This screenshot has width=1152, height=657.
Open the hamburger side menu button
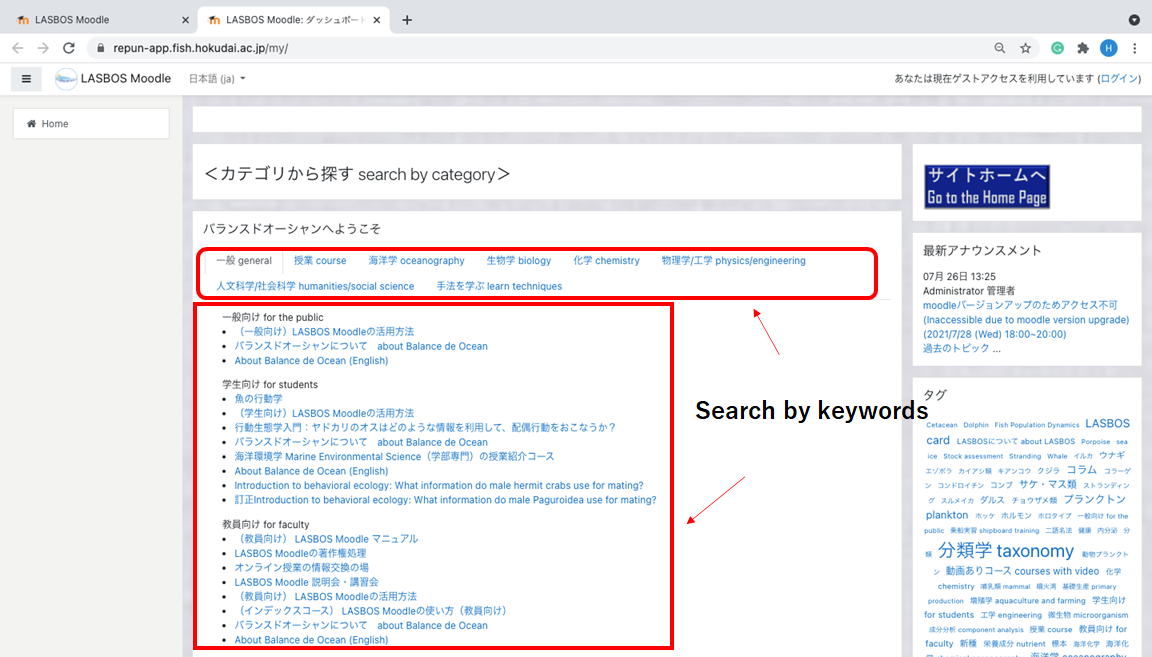click(x=26, y=79)
